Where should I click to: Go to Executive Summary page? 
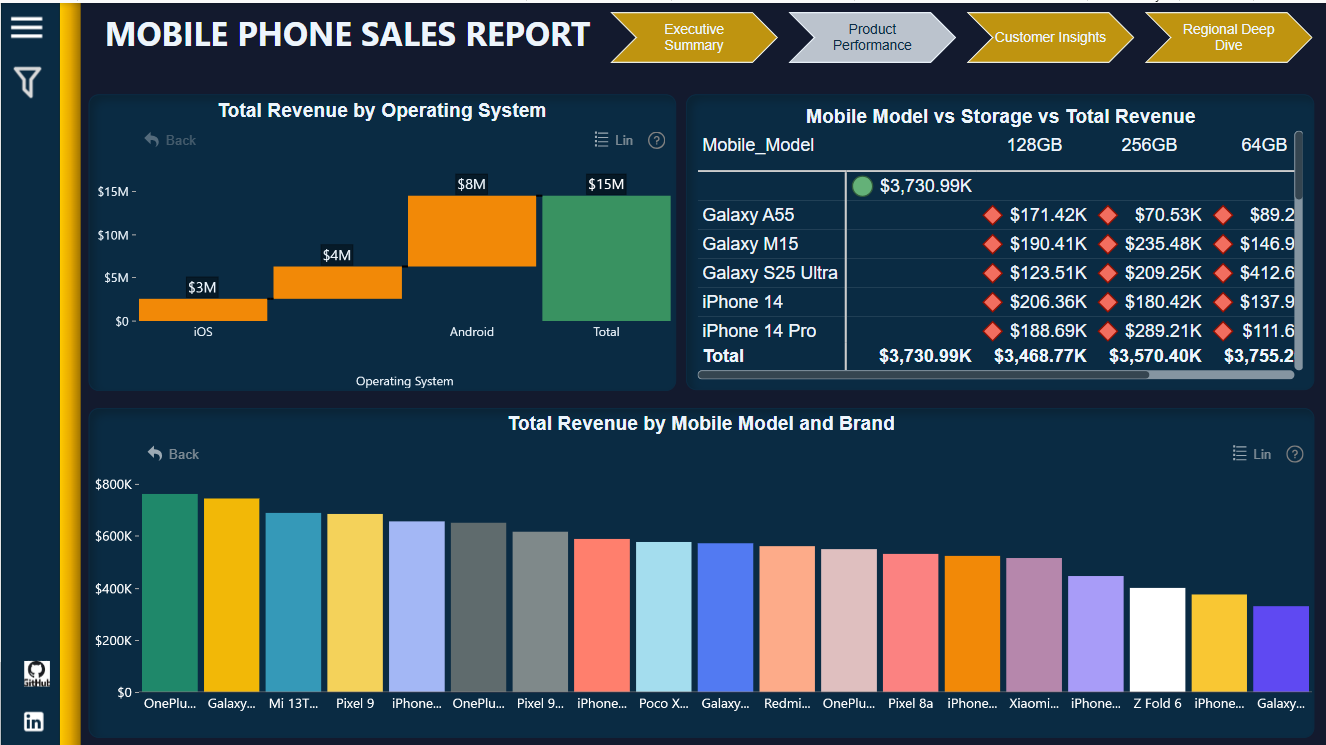tap(694, 38)
